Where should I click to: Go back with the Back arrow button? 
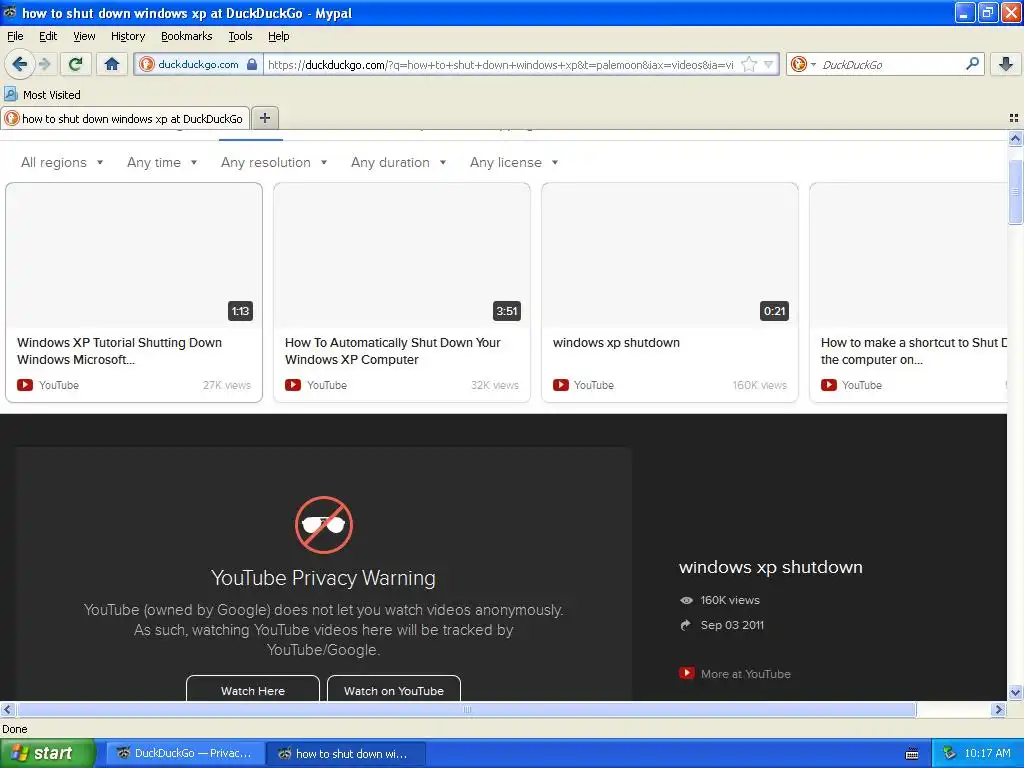[19, 64]
